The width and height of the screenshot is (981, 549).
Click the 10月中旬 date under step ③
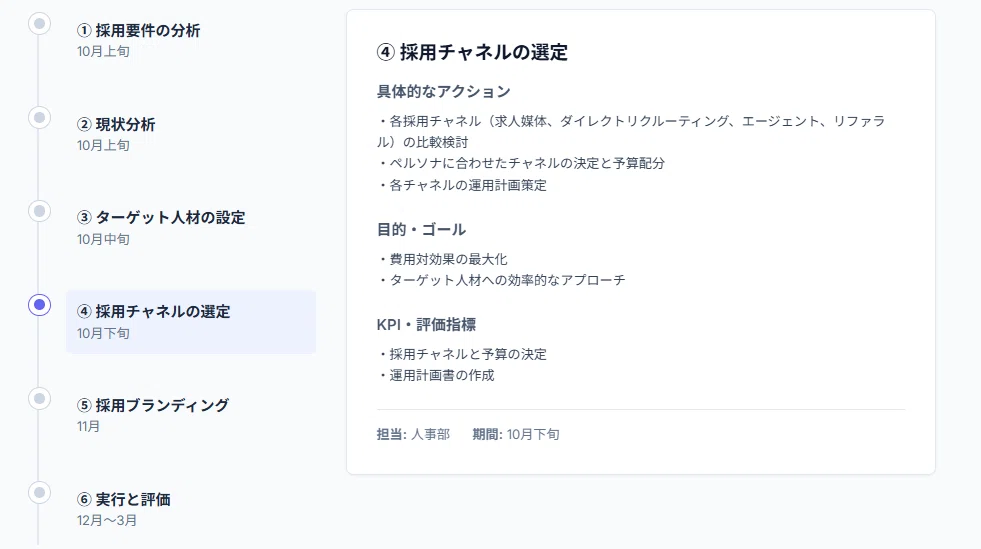pos(103,239)
